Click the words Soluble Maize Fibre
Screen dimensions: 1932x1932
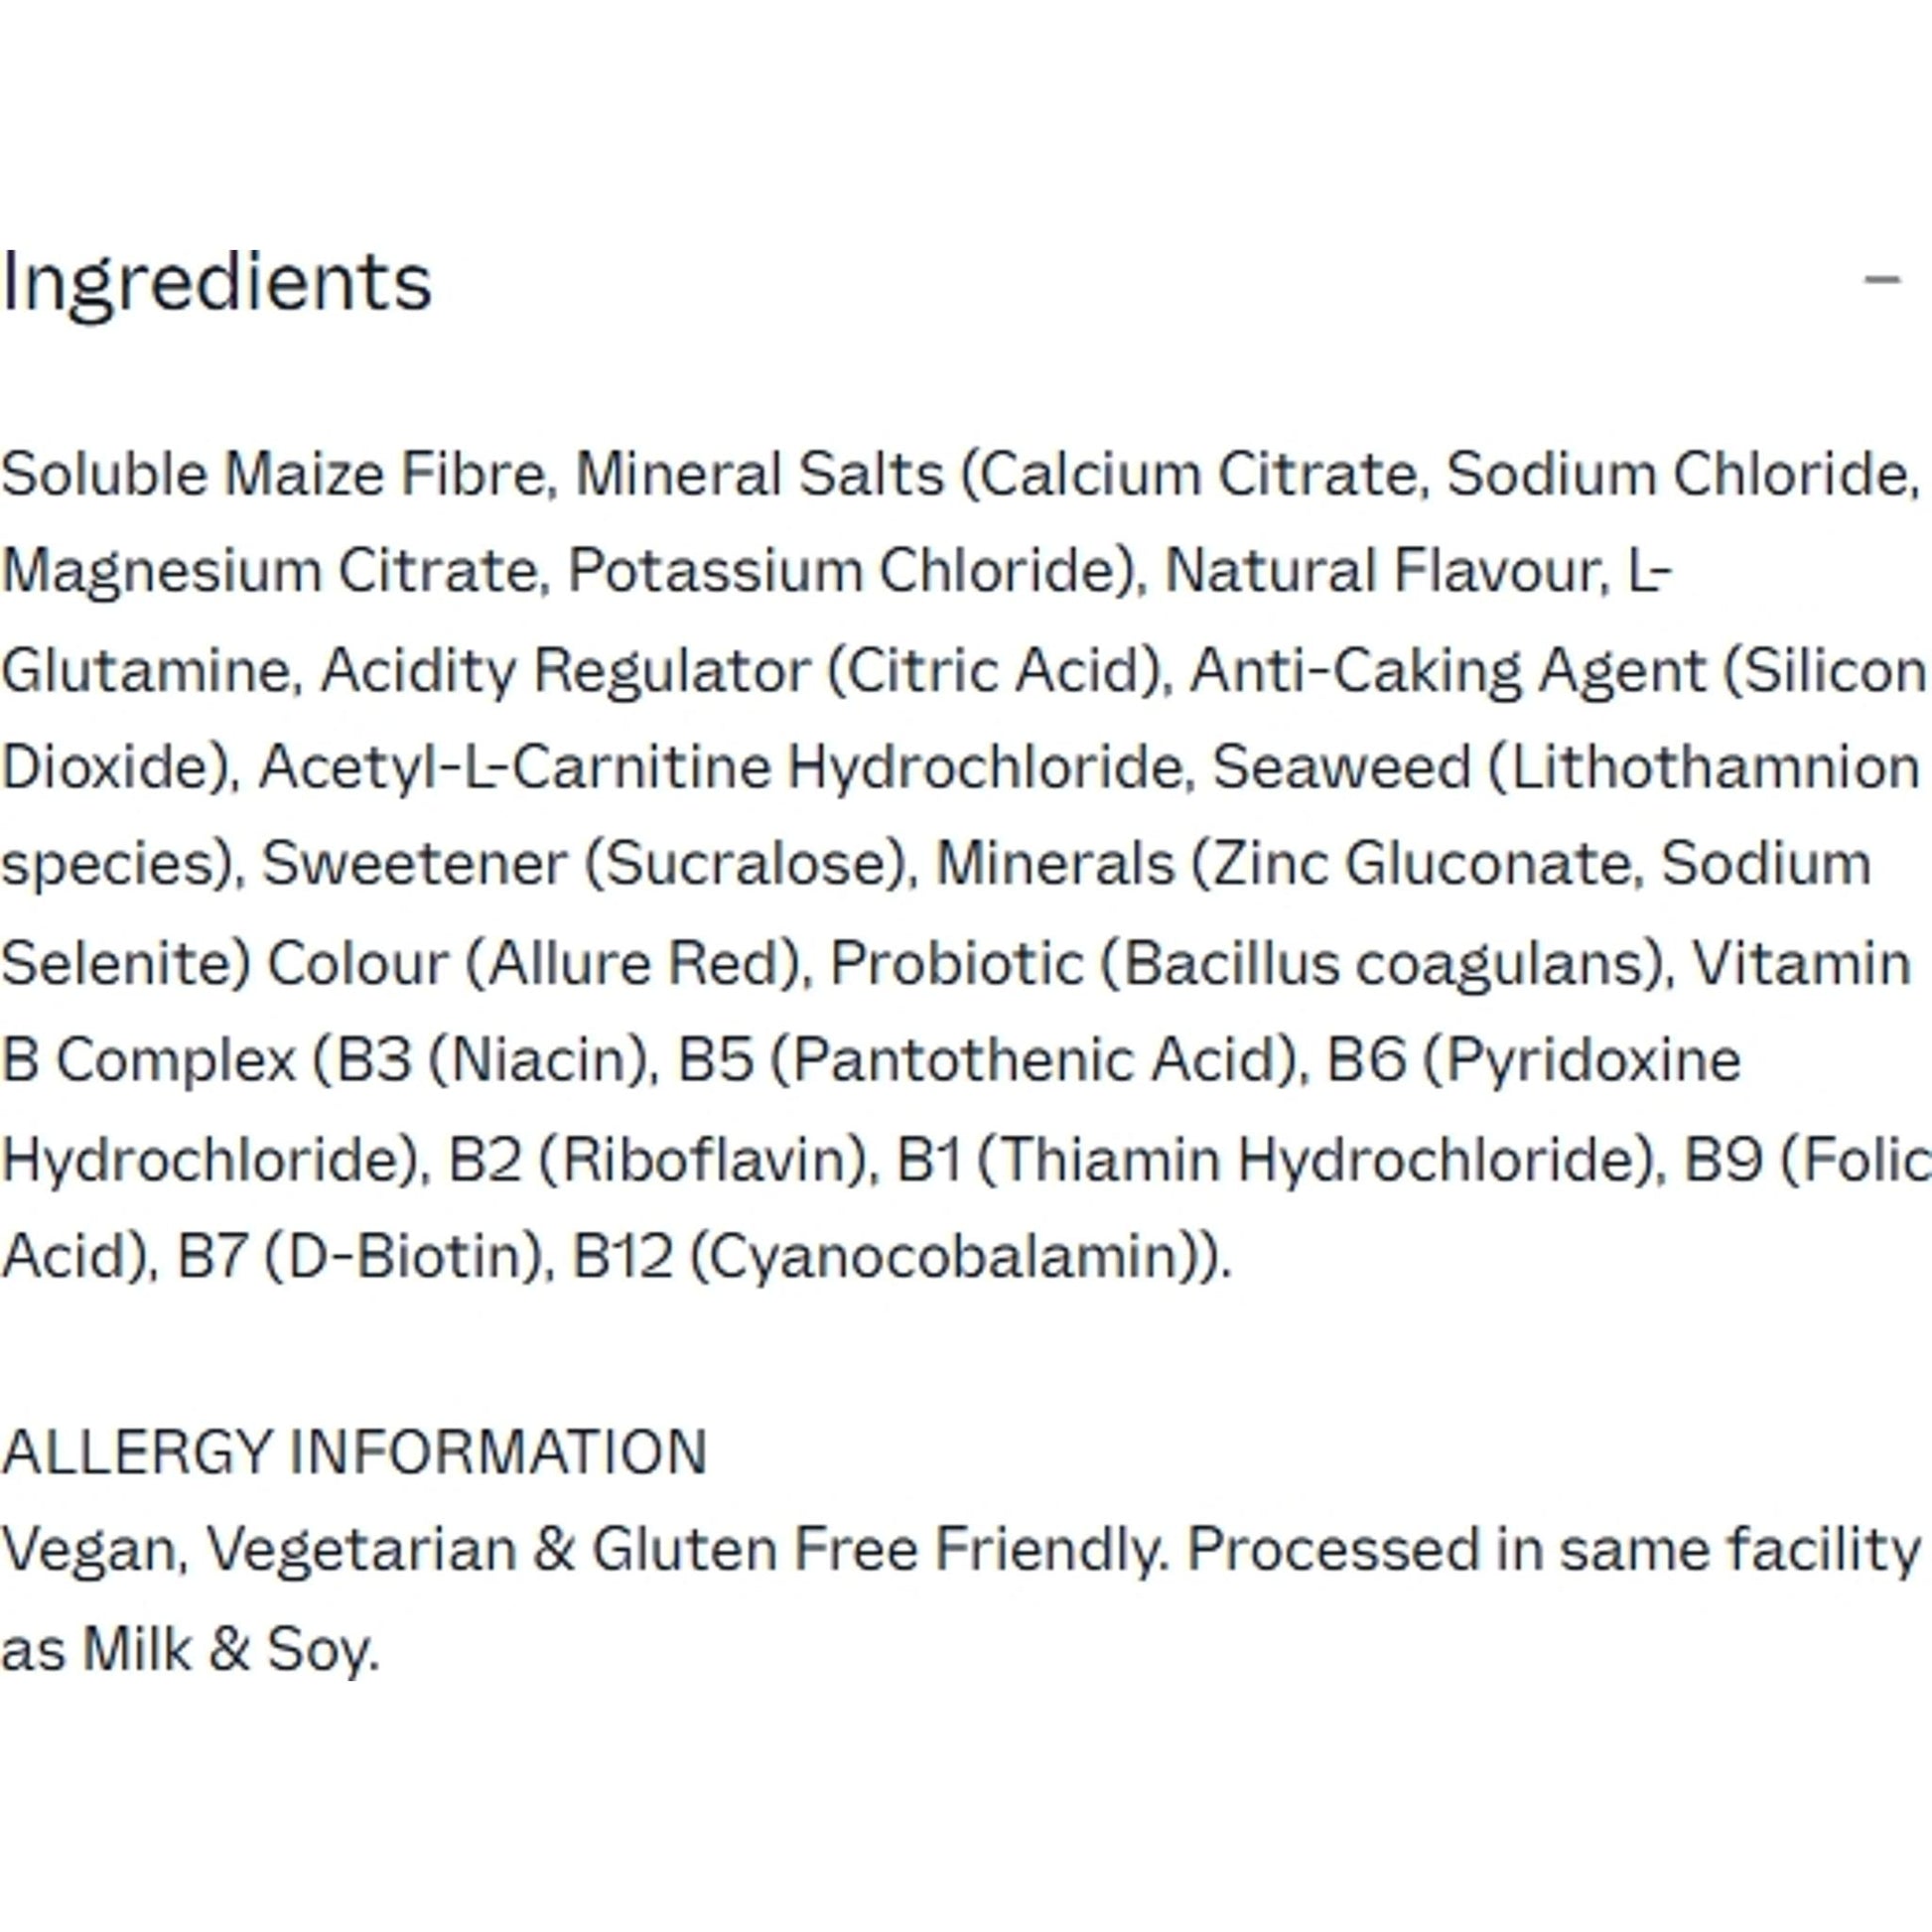coord(273,474)
